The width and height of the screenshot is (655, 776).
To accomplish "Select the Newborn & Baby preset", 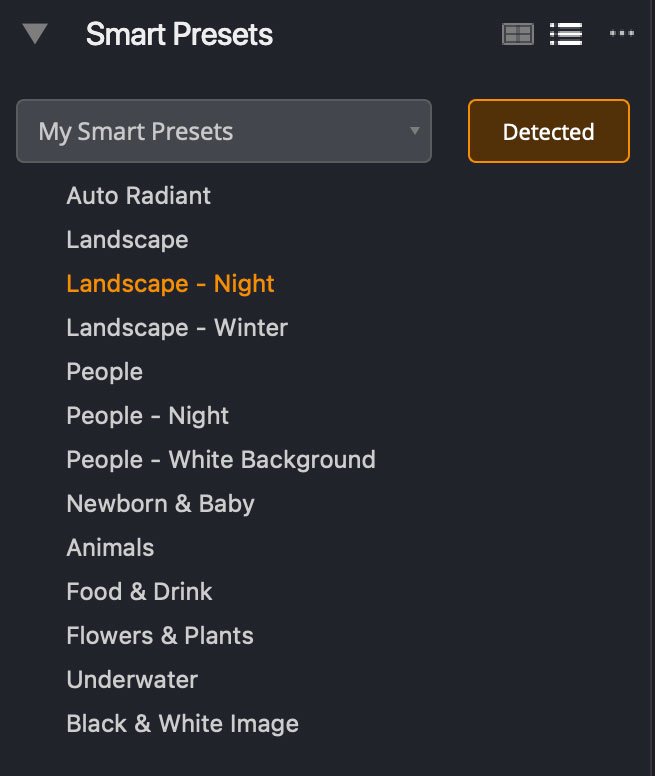I will coord(160,504).
